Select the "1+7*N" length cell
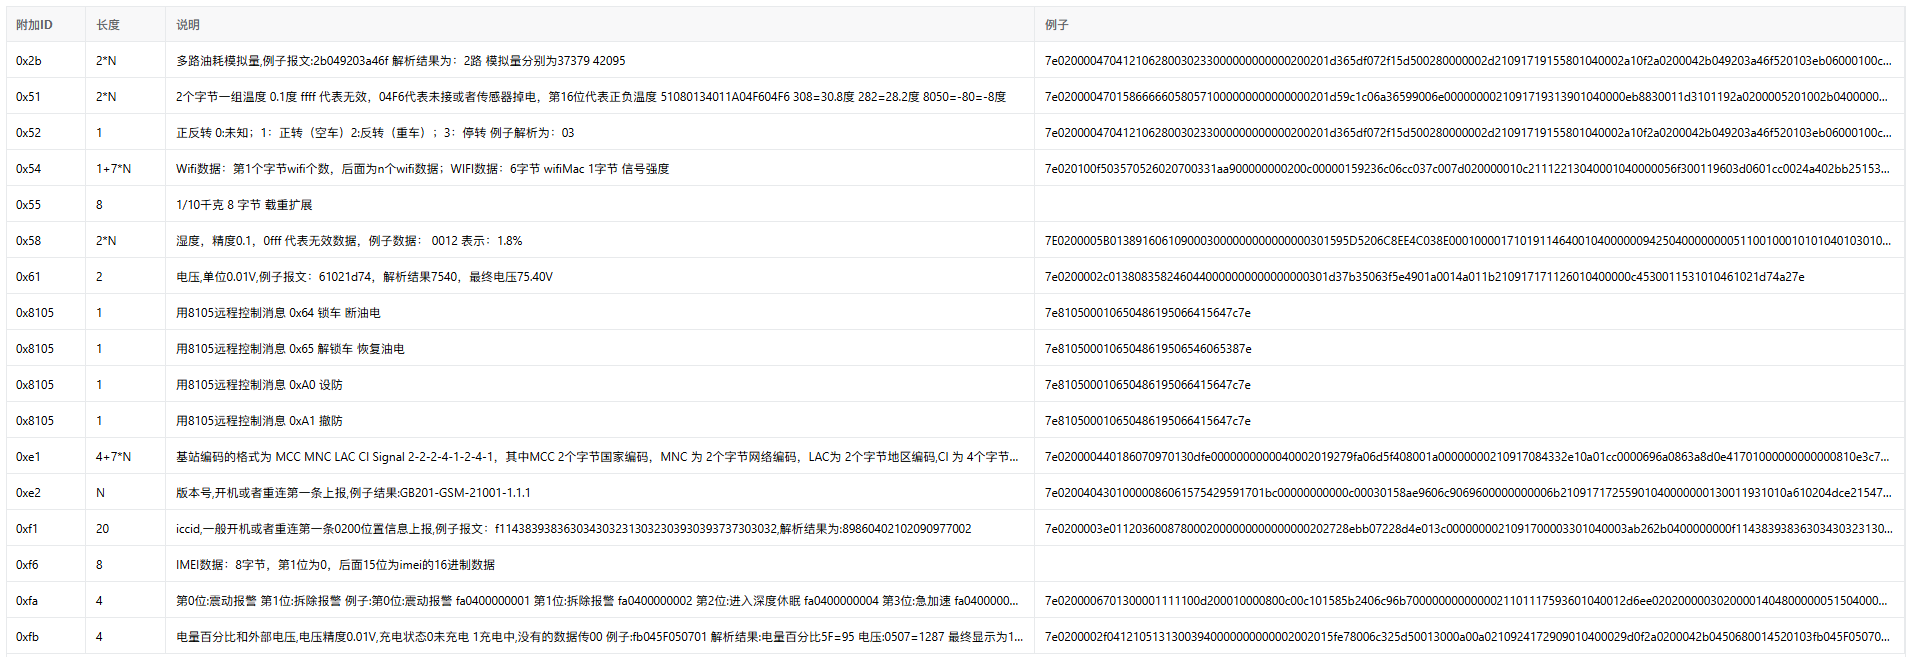The image size is (1909, 657). pos(113,169)
